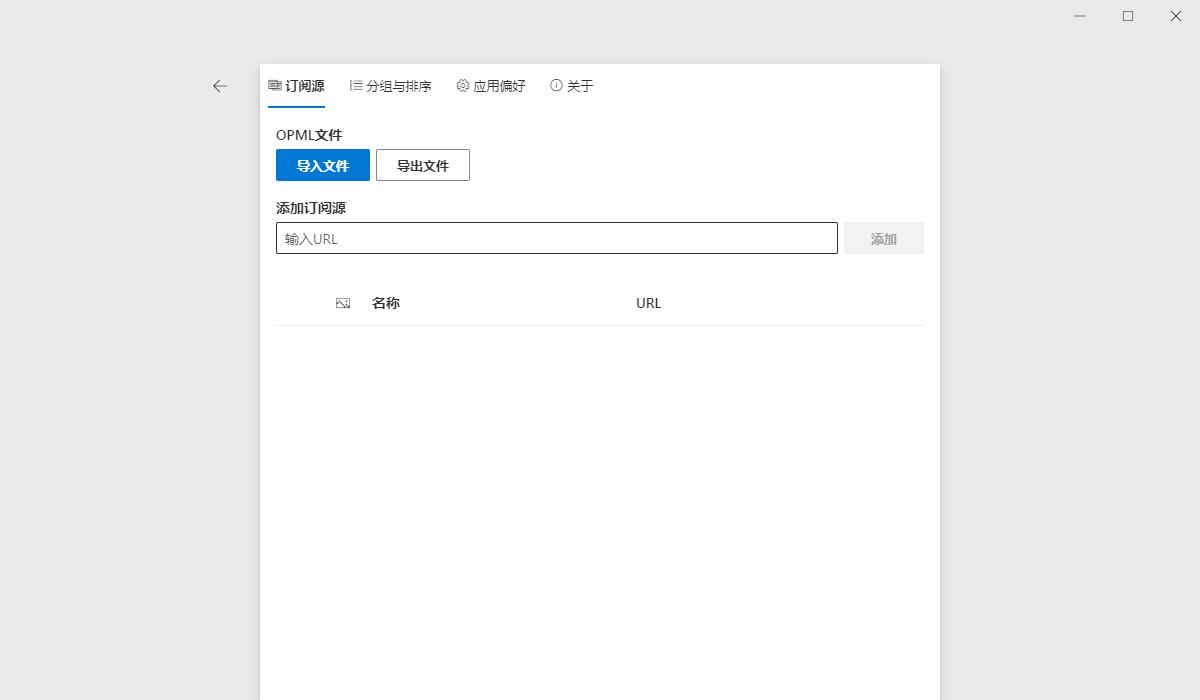Click the minimize icon in title bar
The height and width of the screenshot is (700, 1200).
coord(1078,16)
